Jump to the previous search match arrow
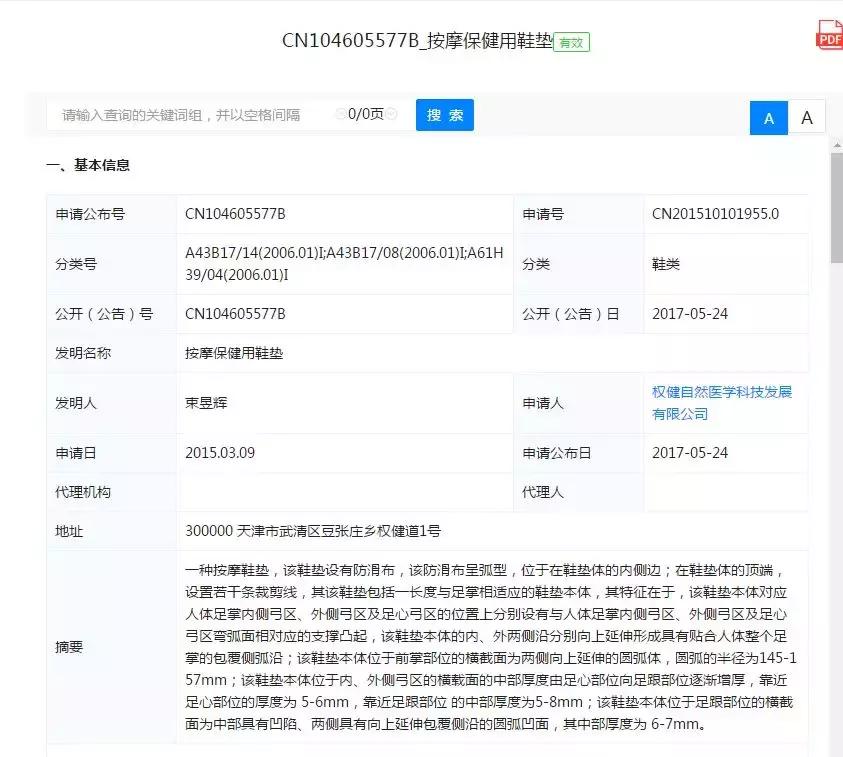This screenshot has width=843, height=757. pos(340,114)
